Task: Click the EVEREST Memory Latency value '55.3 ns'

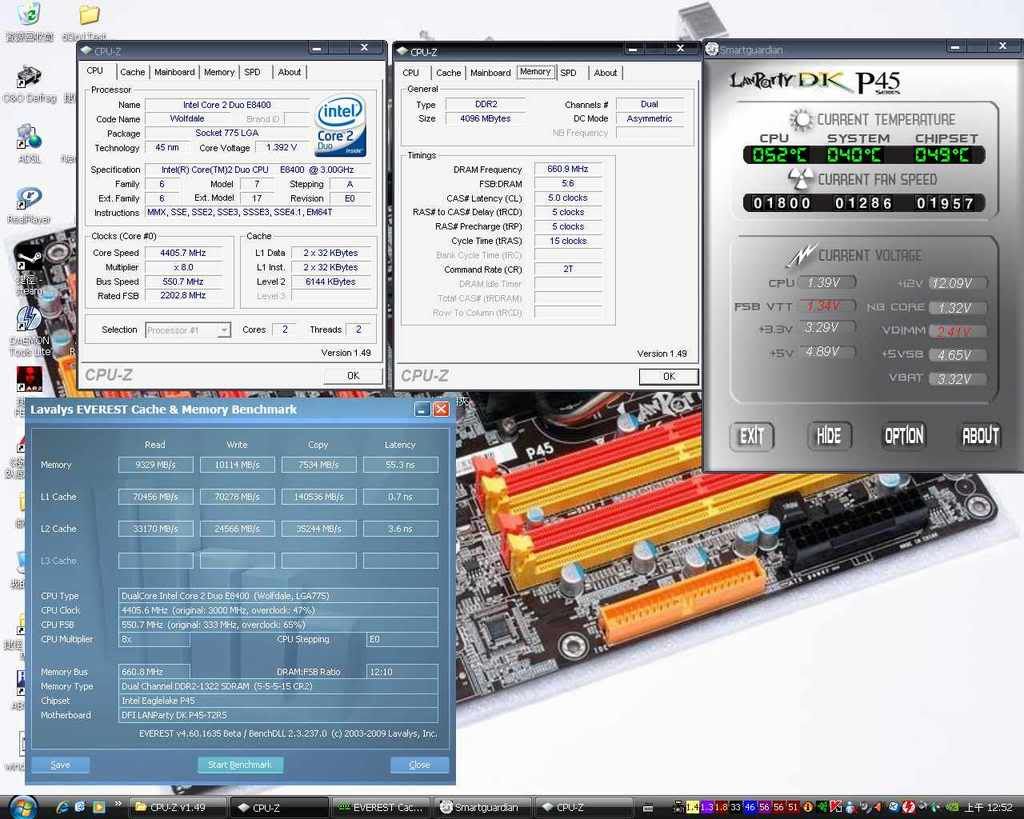Action: (400, 465)
